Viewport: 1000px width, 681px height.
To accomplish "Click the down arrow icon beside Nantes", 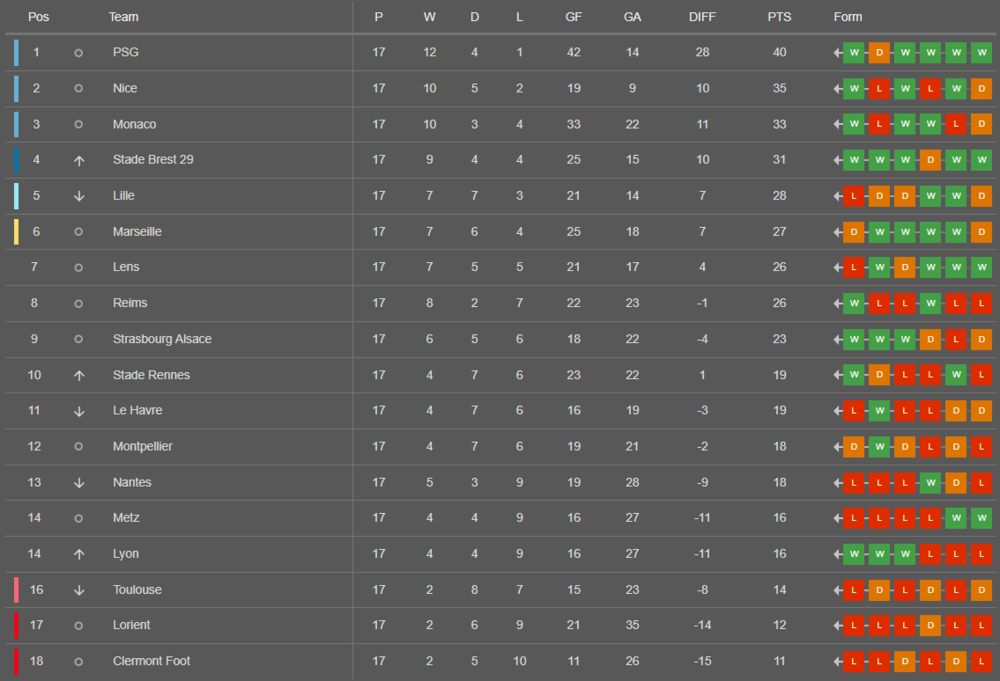I will [78, 483].
